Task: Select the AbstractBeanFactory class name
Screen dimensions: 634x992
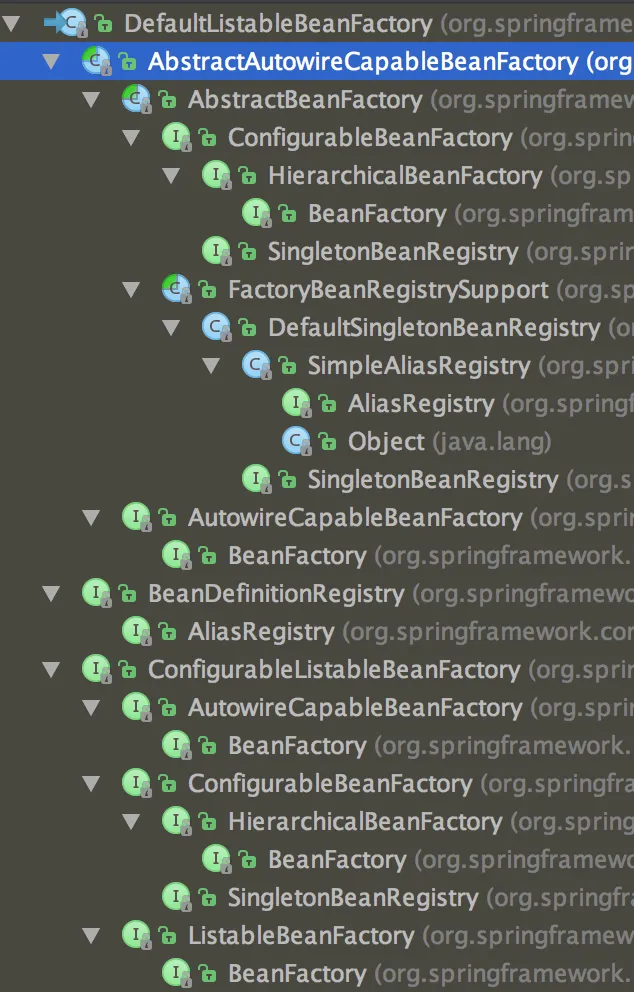Action: click(305, 101)
